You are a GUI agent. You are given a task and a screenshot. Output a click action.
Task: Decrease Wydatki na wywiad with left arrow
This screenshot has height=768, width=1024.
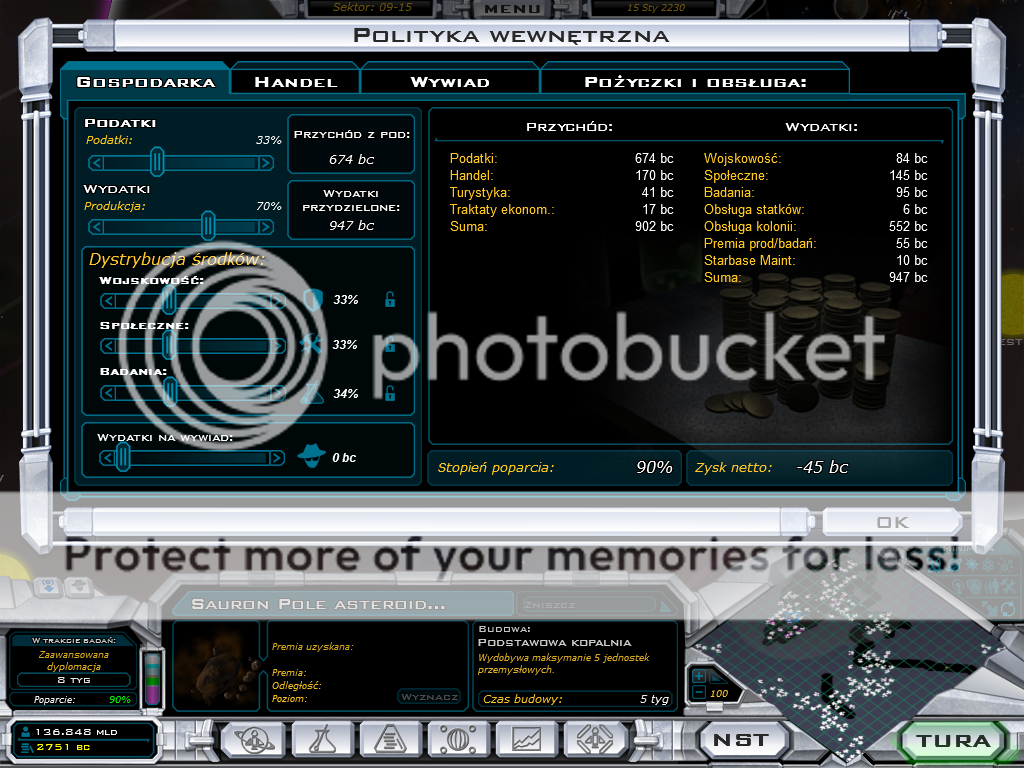pyautogui.click(x=108, y=458)
